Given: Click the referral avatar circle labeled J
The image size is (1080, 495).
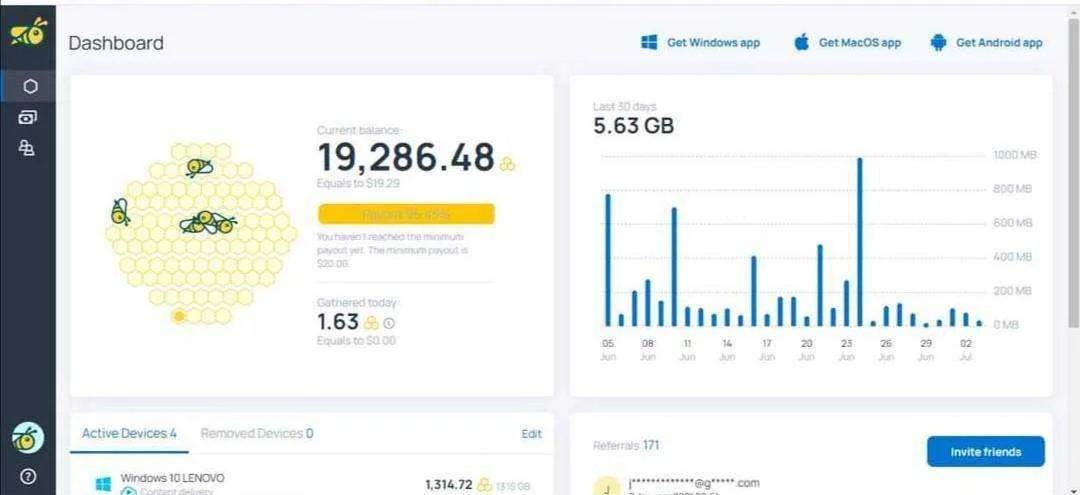Looking at the screenshot, I should click(x=607, y=486).
